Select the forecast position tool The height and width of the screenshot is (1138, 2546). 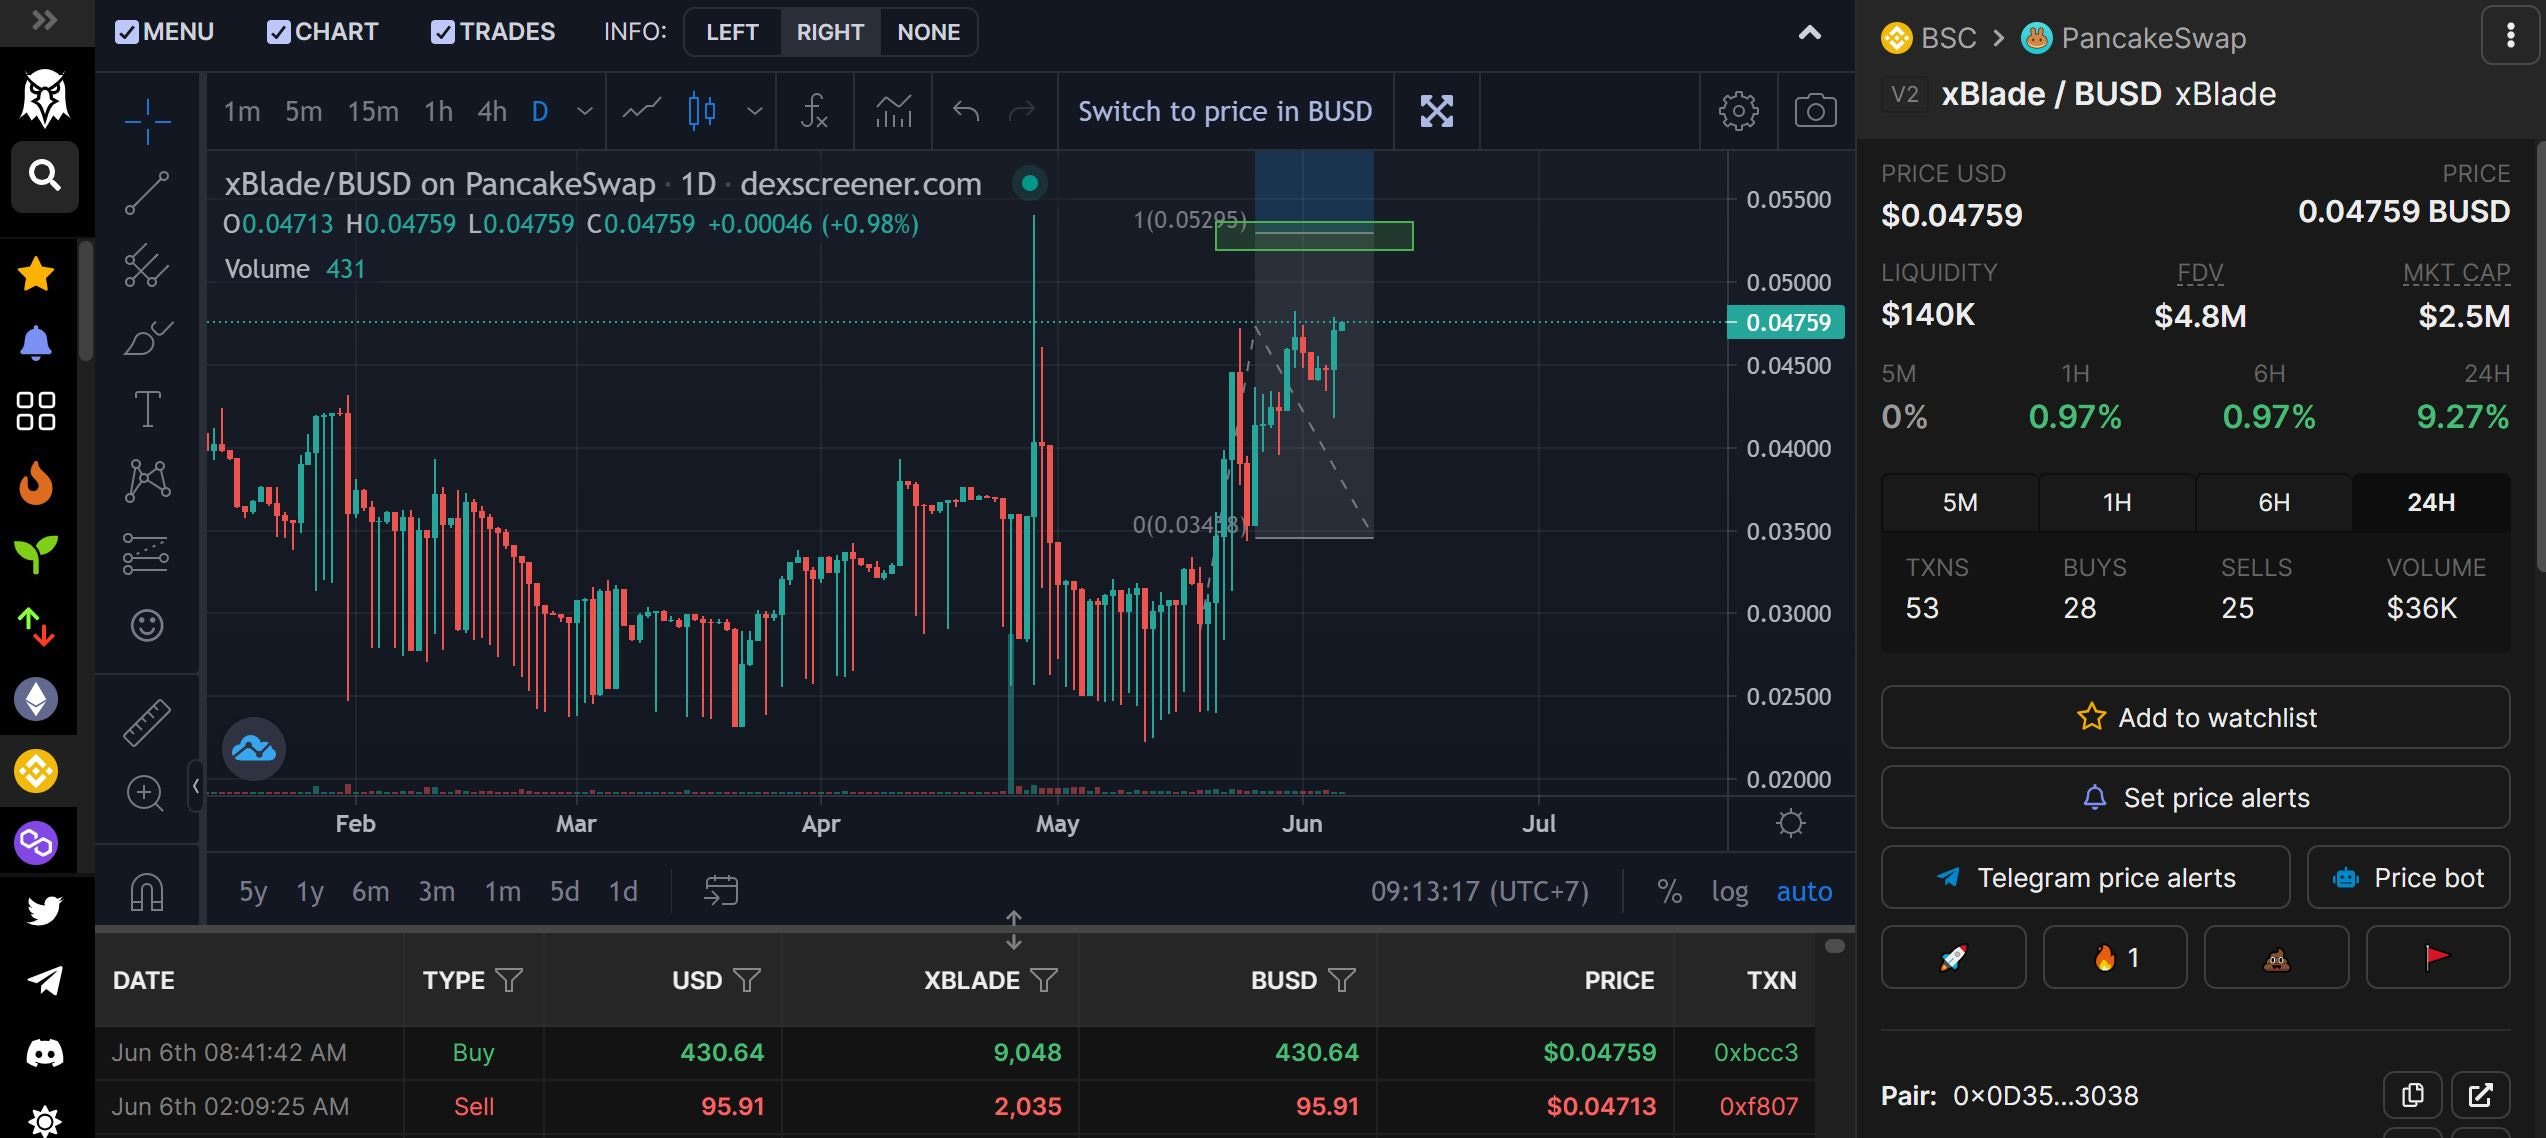pos(147,553)
